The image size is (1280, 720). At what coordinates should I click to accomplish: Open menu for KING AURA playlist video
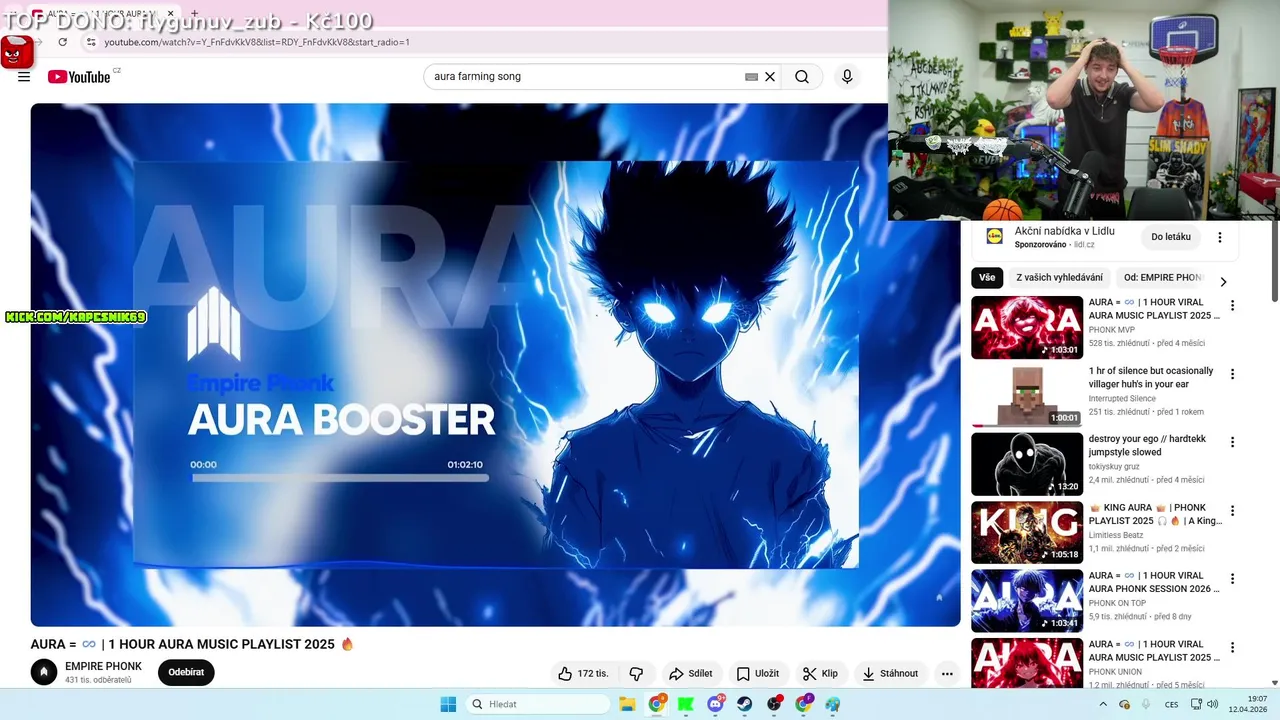(1232, 511)
